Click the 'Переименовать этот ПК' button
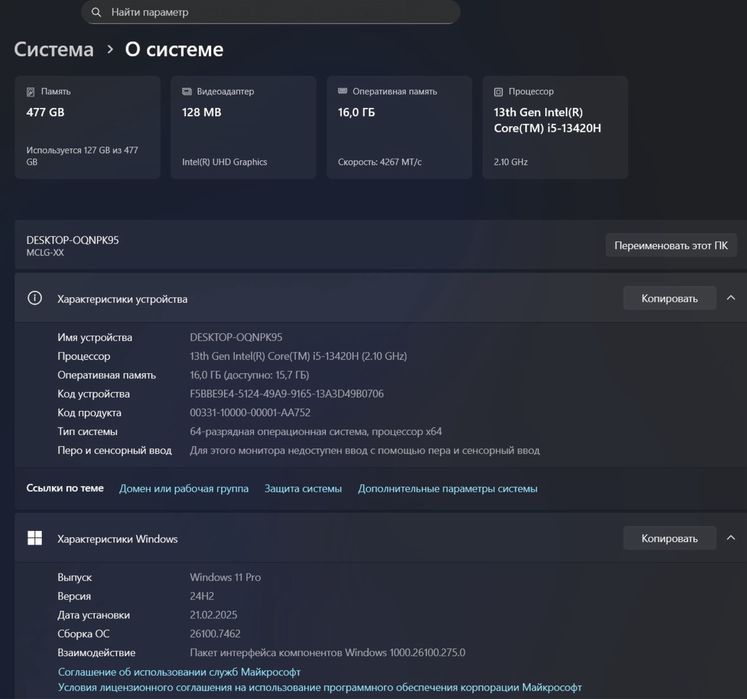Image resolution: width=747 pixels, height=699 pixels. [x=671, y=245]
